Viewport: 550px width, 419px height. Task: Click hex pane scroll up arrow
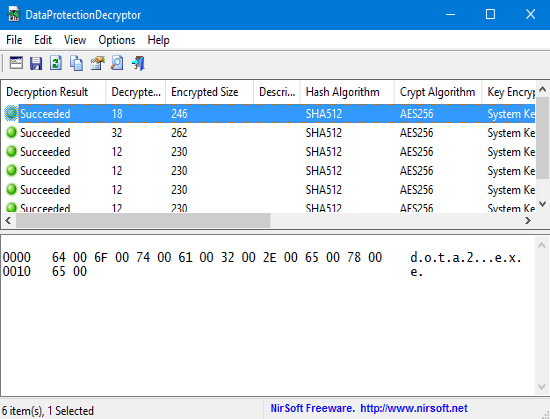click(542, 245)
